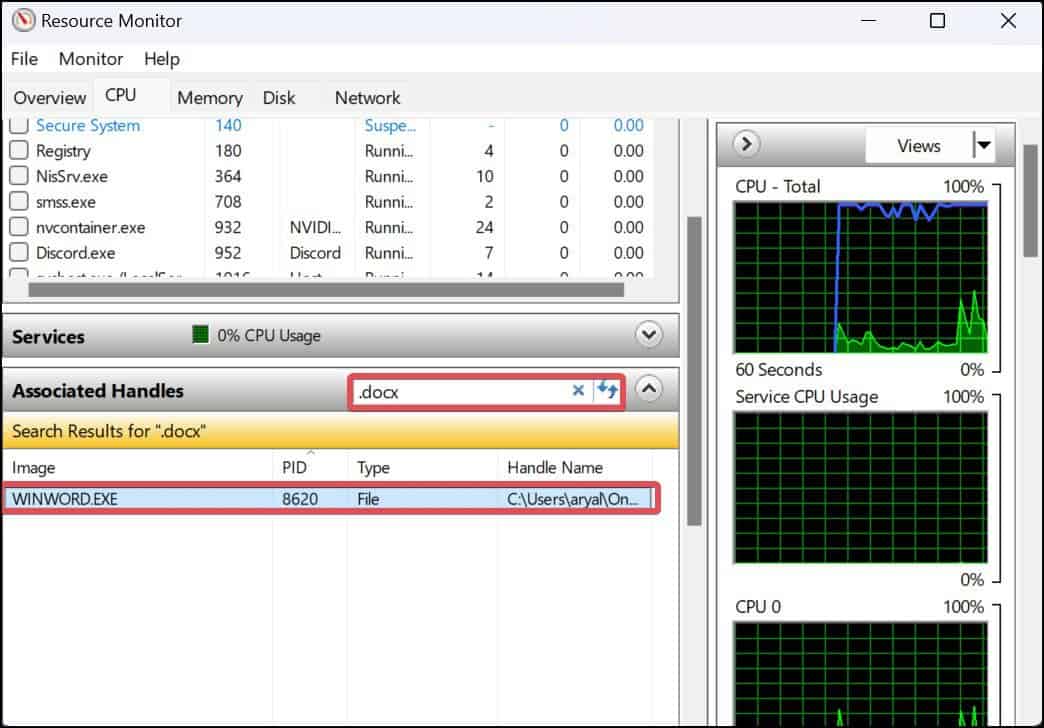Check the Secure System process checkbox
Viewport: 1044px width, 728px height.
[x=19, y=125]
